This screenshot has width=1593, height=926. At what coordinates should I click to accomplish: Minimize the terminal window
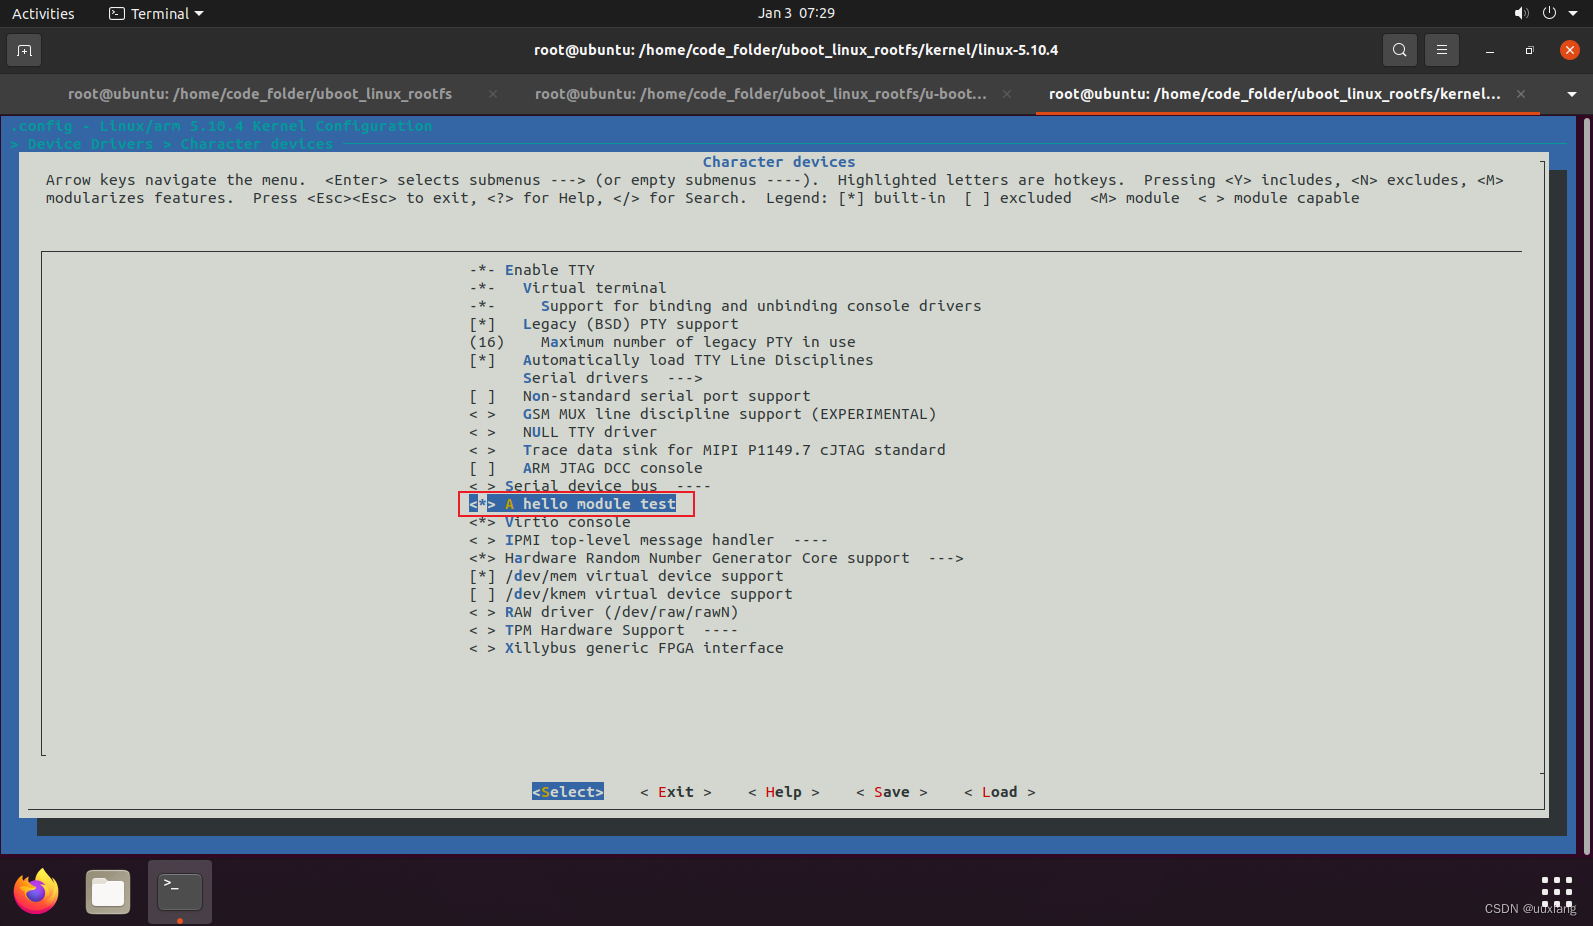1489,50
